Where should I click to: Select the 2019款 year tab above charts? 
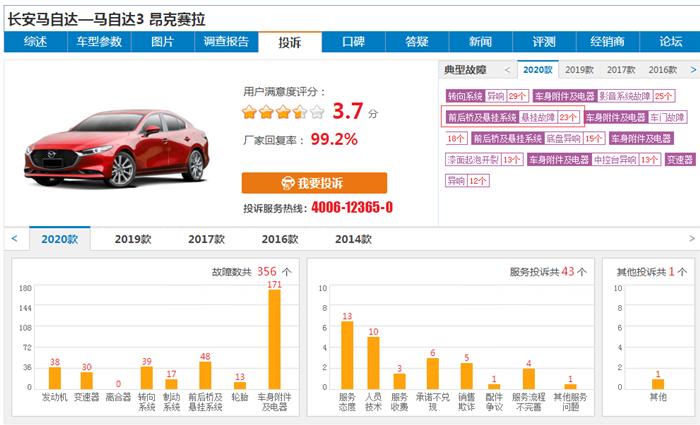133,239
